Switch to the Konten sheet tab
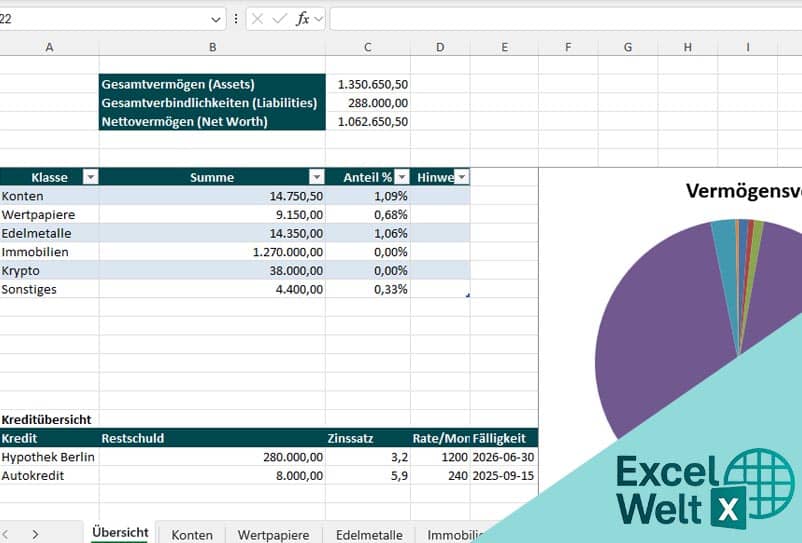Viewport: 802px width, 543px height. [x=192, y=535]
